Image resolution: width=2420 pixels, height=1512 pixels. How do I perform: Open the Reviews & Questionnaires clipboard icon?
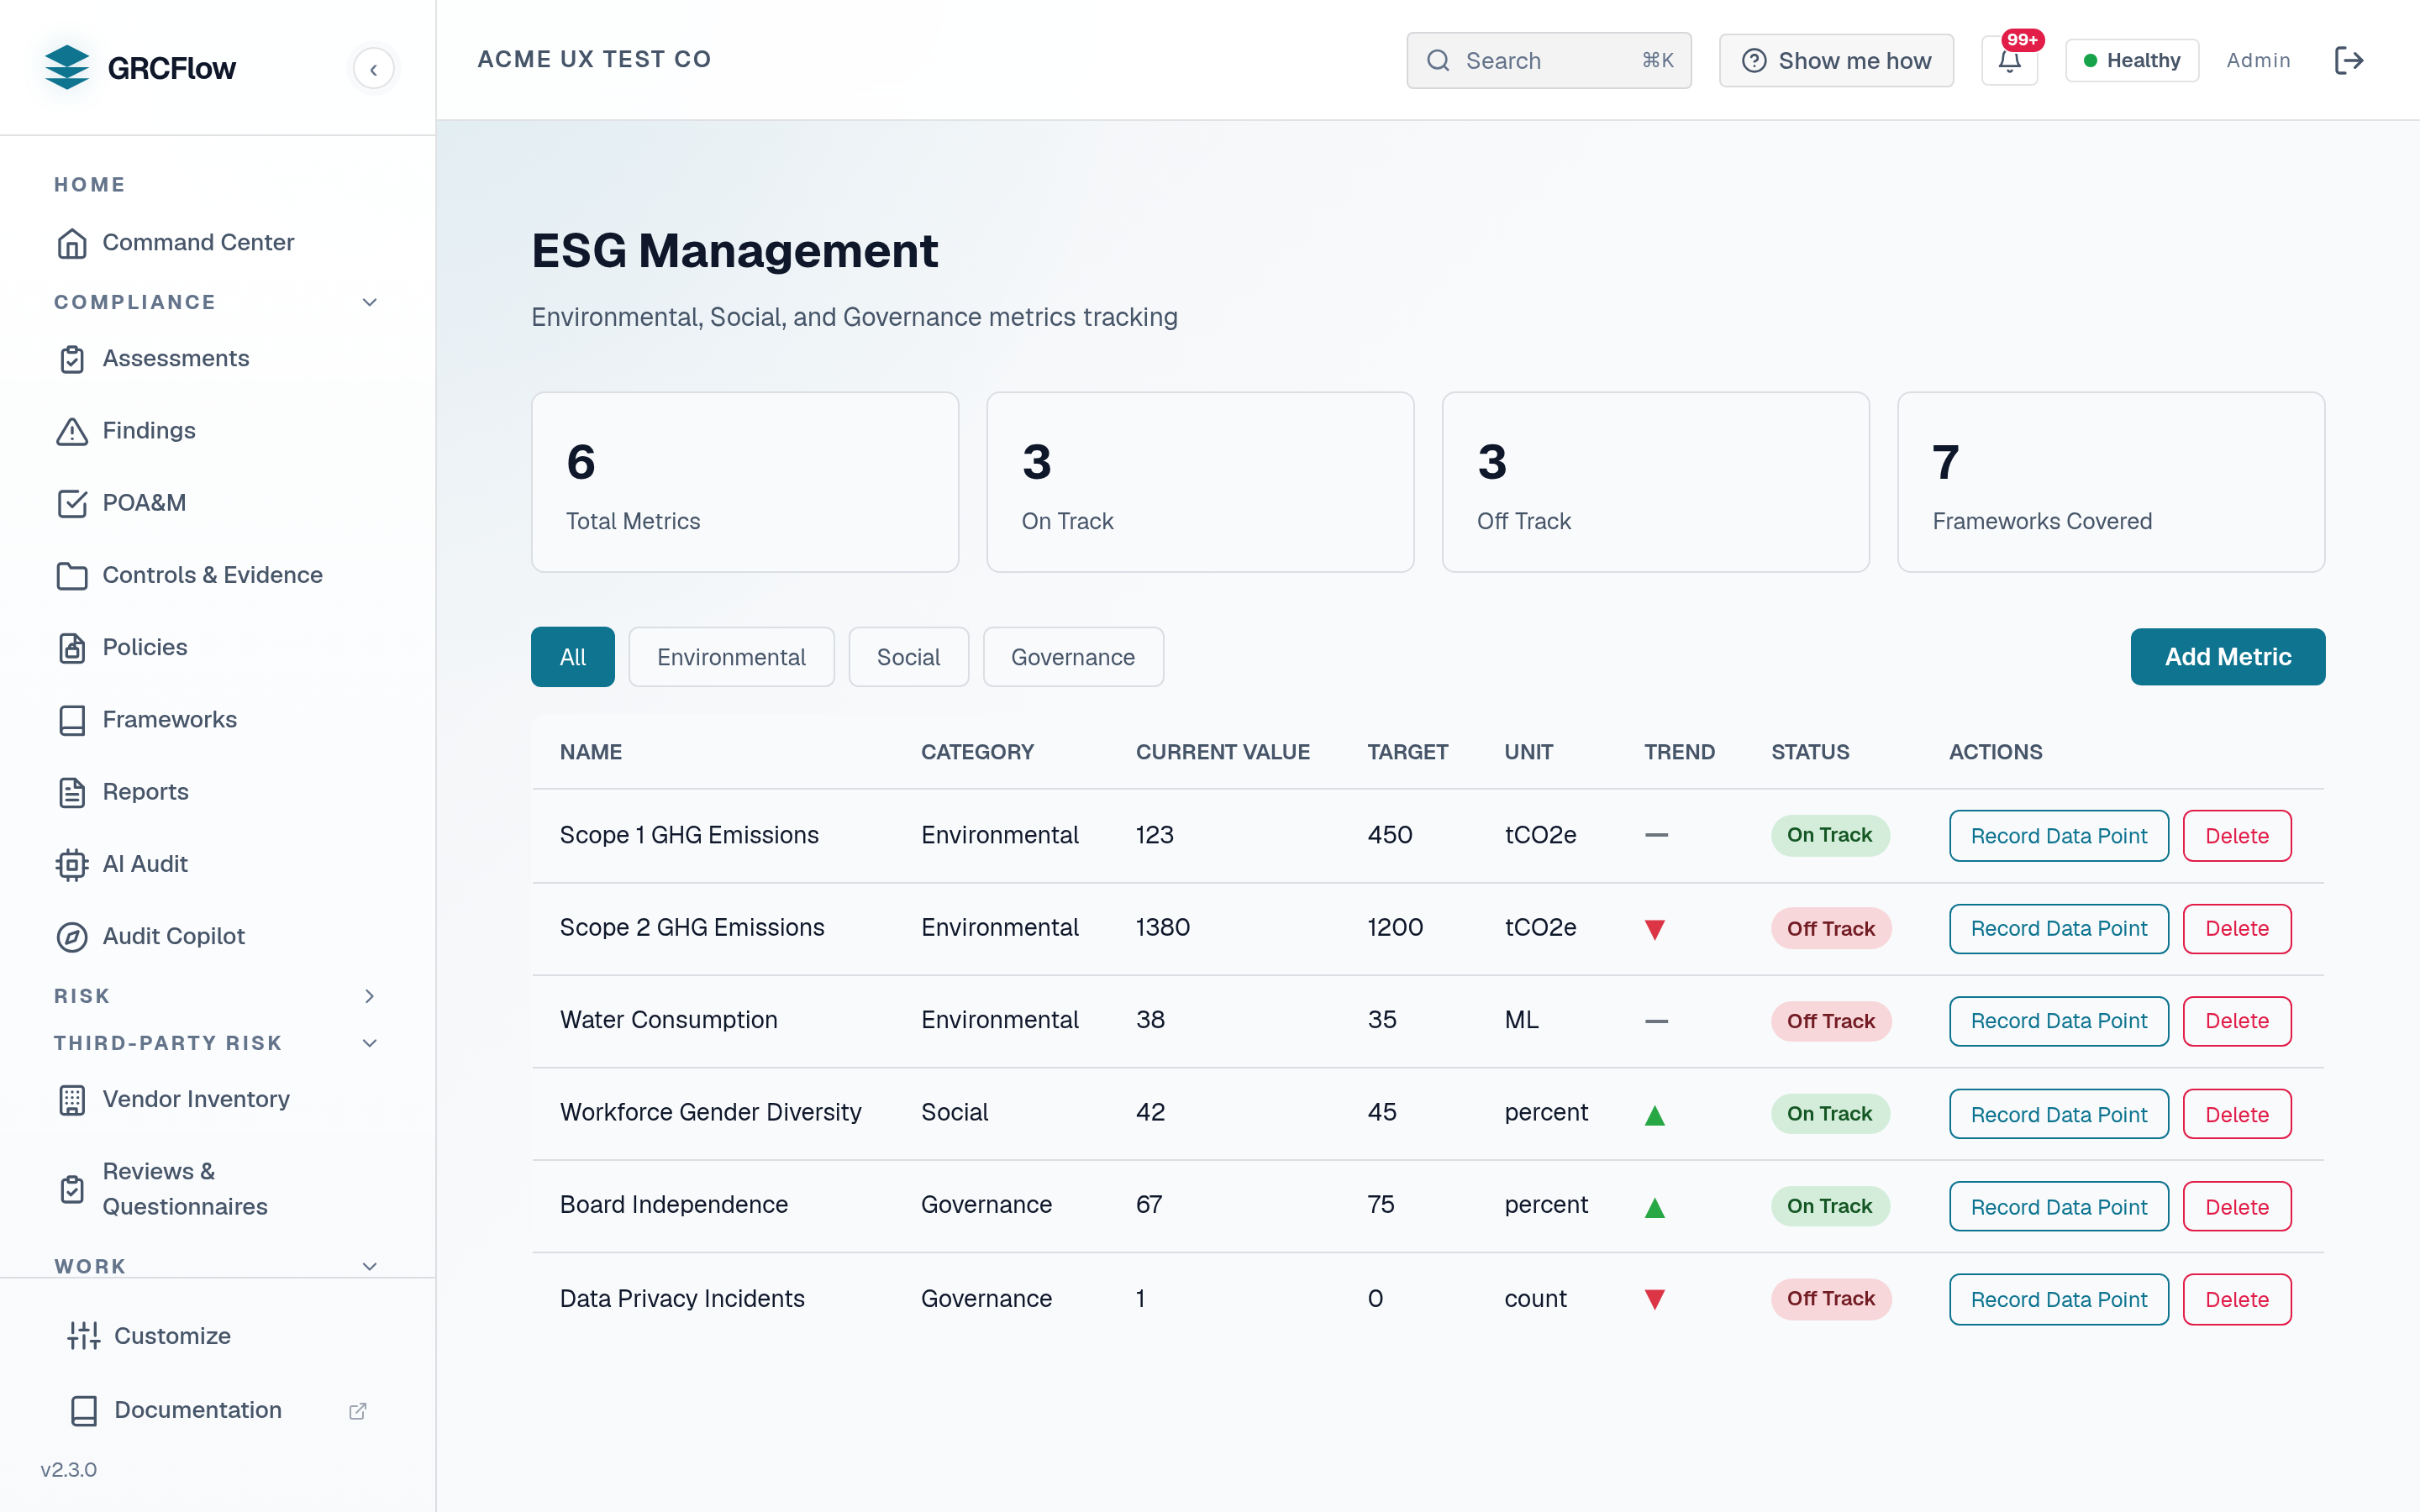[72, 1189]
